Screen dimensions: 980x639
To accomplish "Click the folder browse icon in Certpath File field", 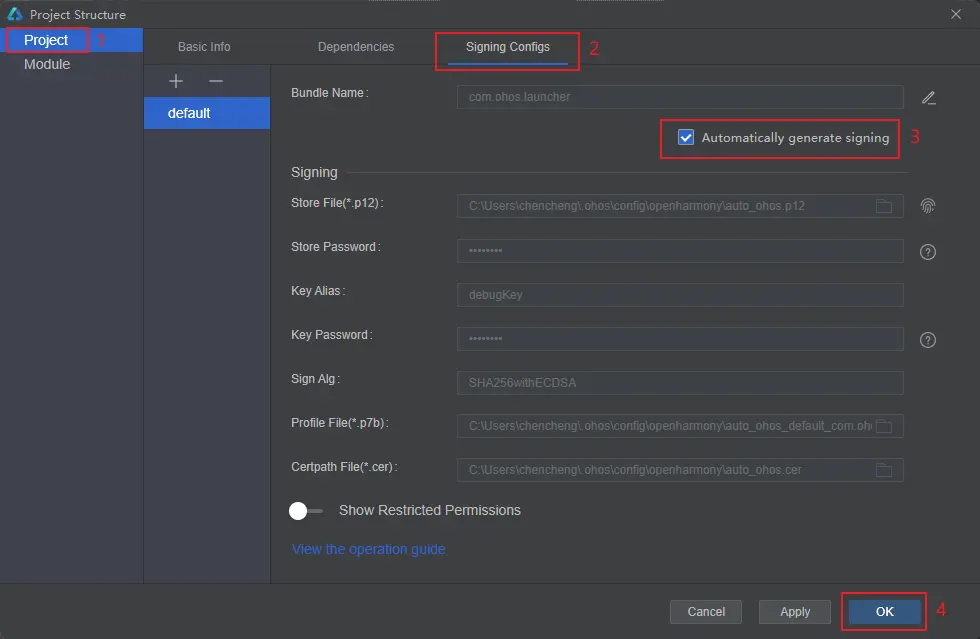I will click(884, 470).
